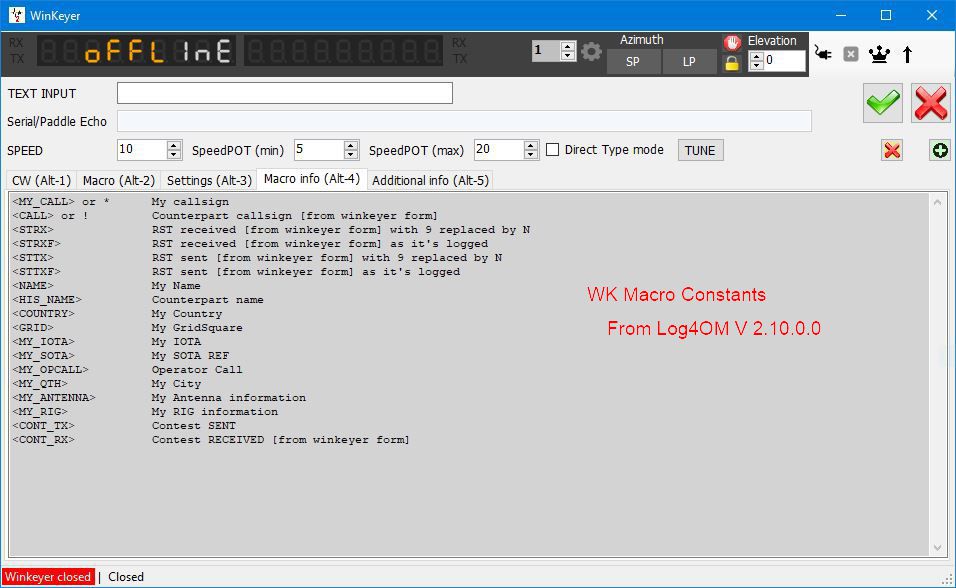The width and height of the screenshot is (956, 588).
Task: Click the red stop hand icon
Action: click(732, 41)
